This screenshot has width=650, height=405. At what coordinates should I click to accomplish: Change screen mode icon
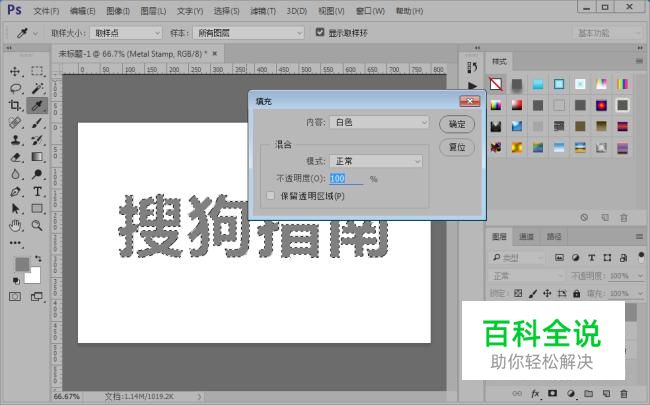click(37, 297)
